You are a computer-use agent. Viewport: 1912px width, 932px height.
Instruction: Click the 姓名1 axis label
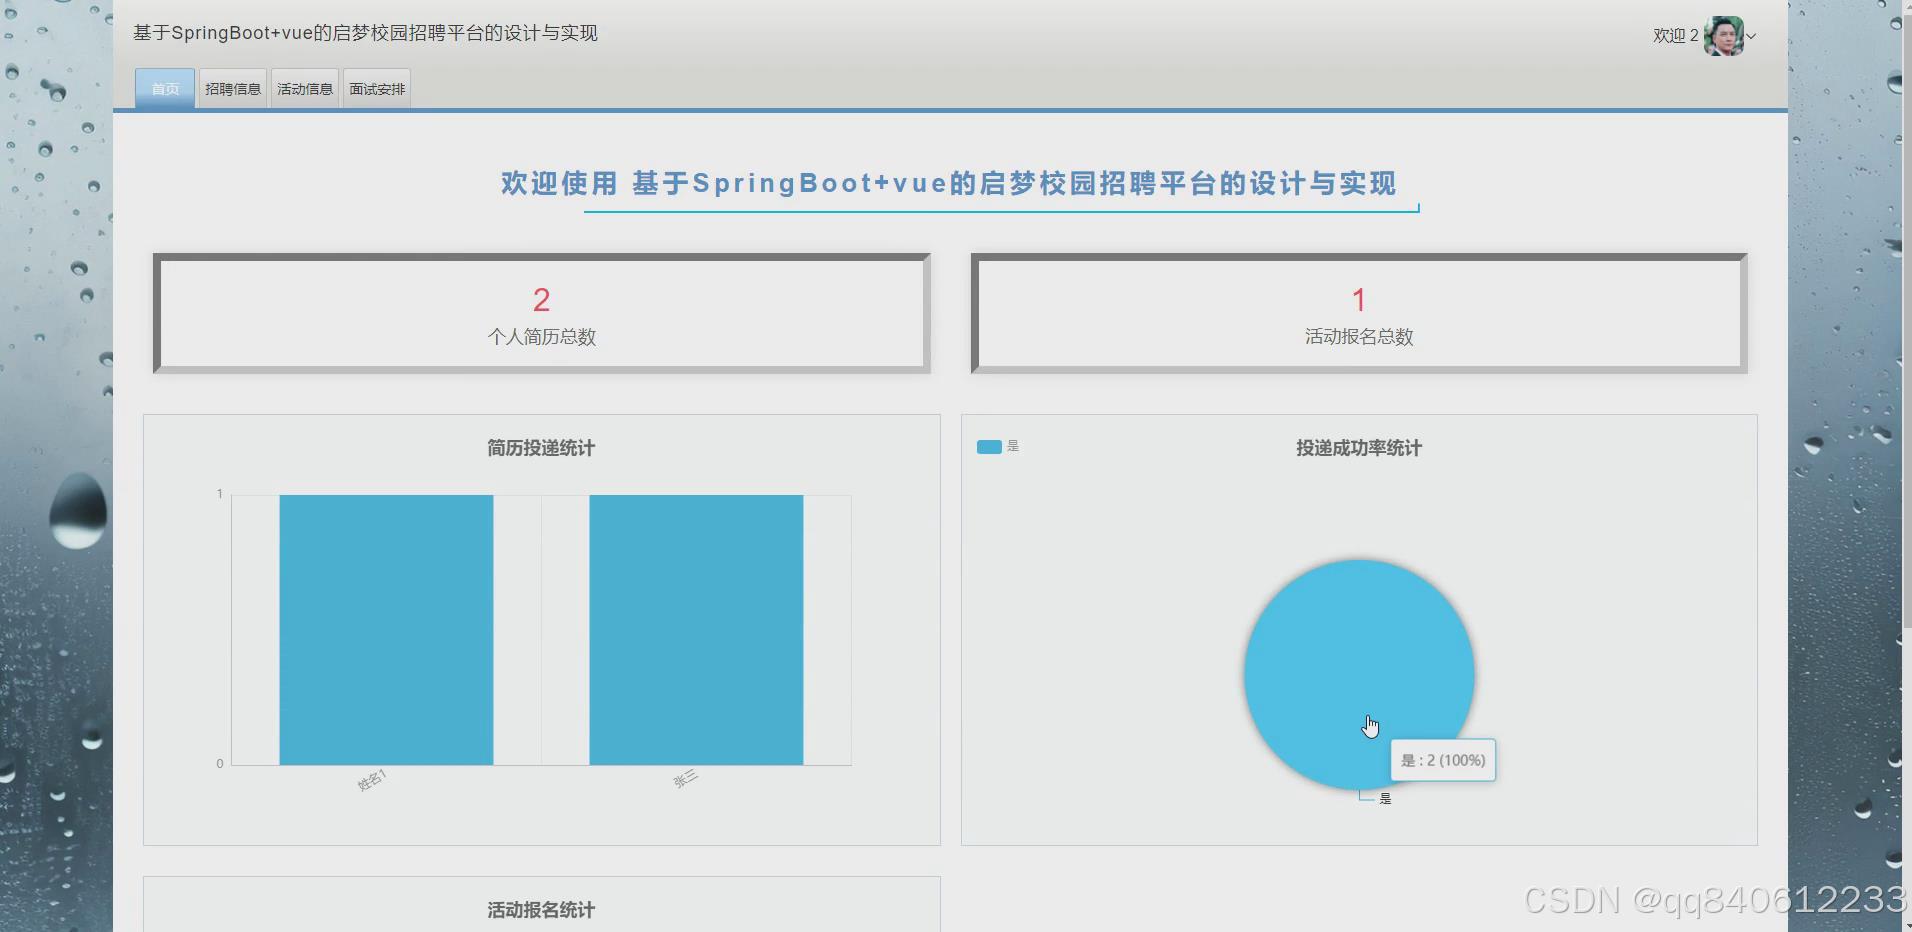coord(372,781)
